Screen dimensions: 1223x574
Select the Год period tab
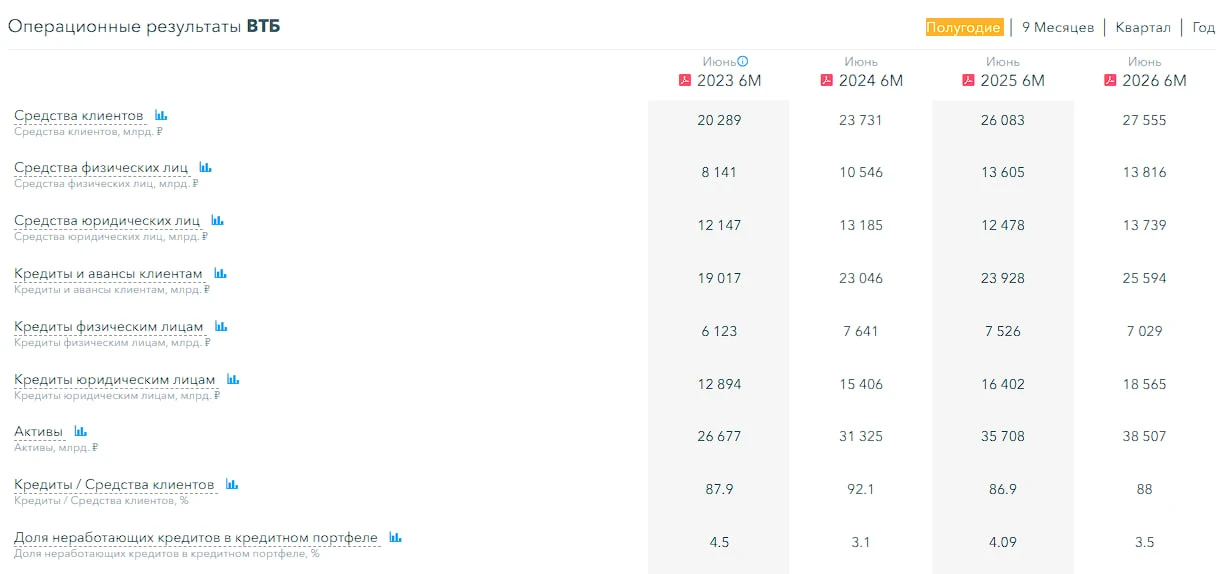click(x=1204, y=27)
